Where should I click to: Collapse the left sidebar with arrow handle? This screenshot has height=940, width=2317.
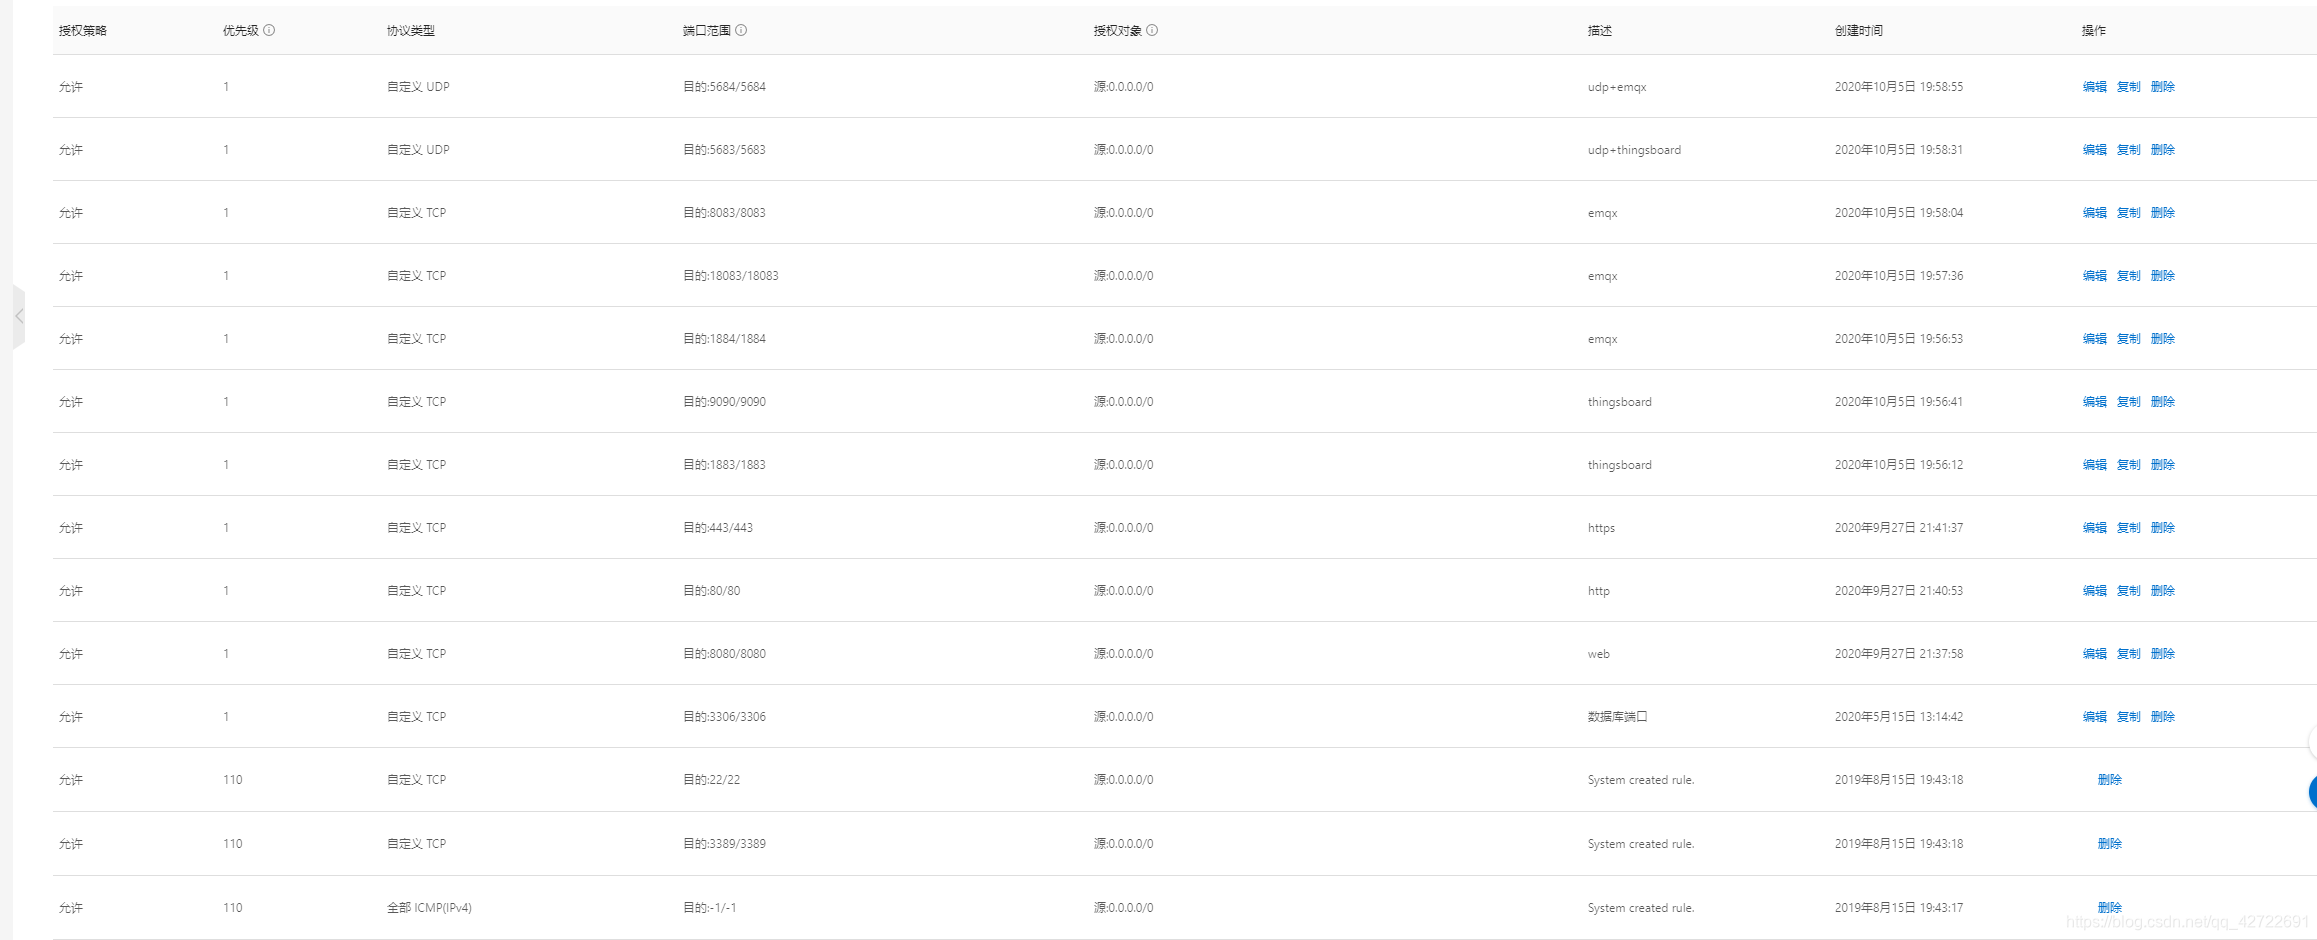[x=19, y=316]
